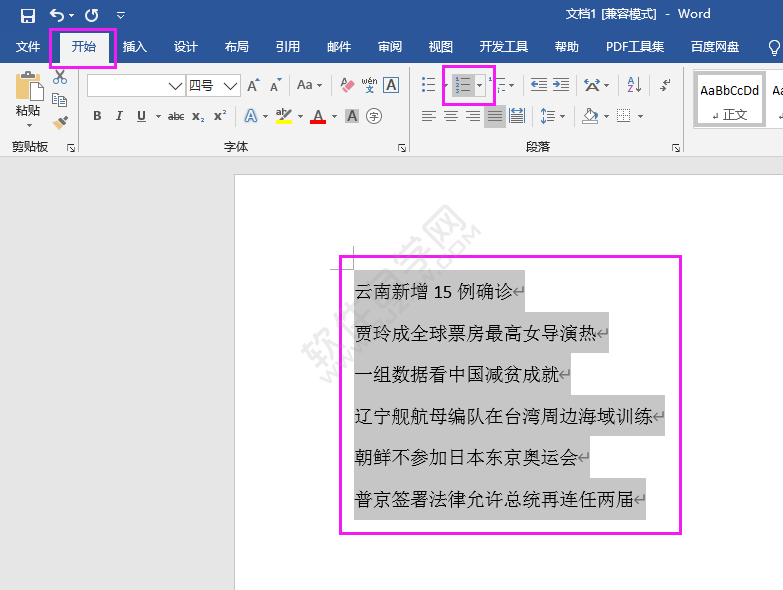Open the 布局 ribbon tab
This screenshot has height=590, width=783.
pyautogui.click(x=237, y=46)
